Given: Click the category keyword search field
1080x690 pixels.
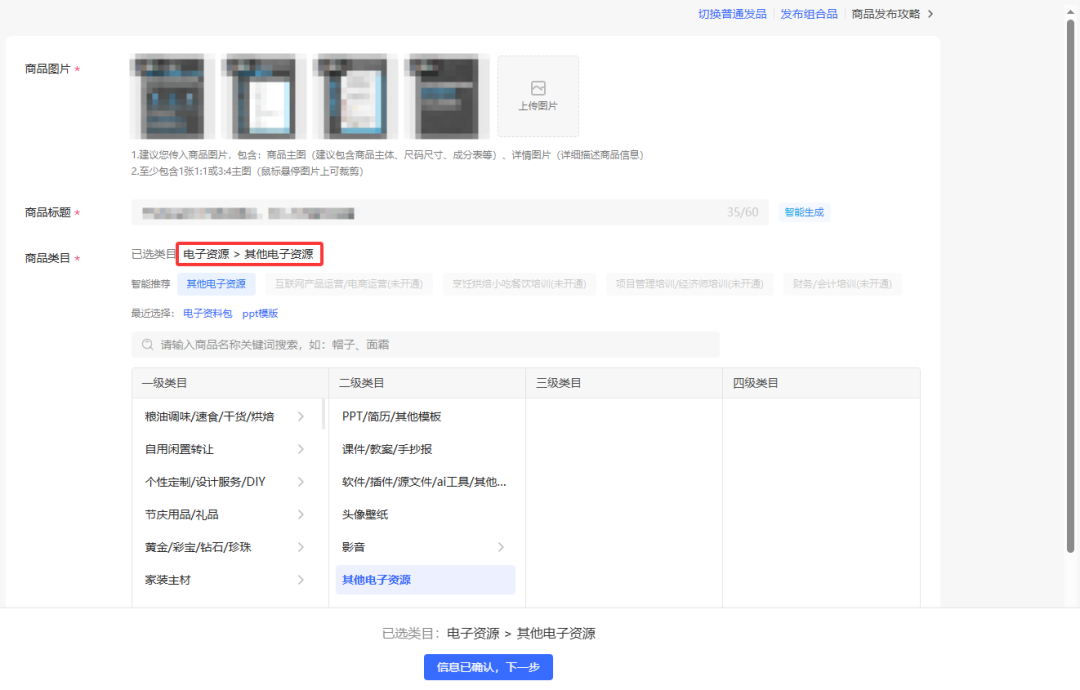Looking at the screenshot, I should 430,345.
